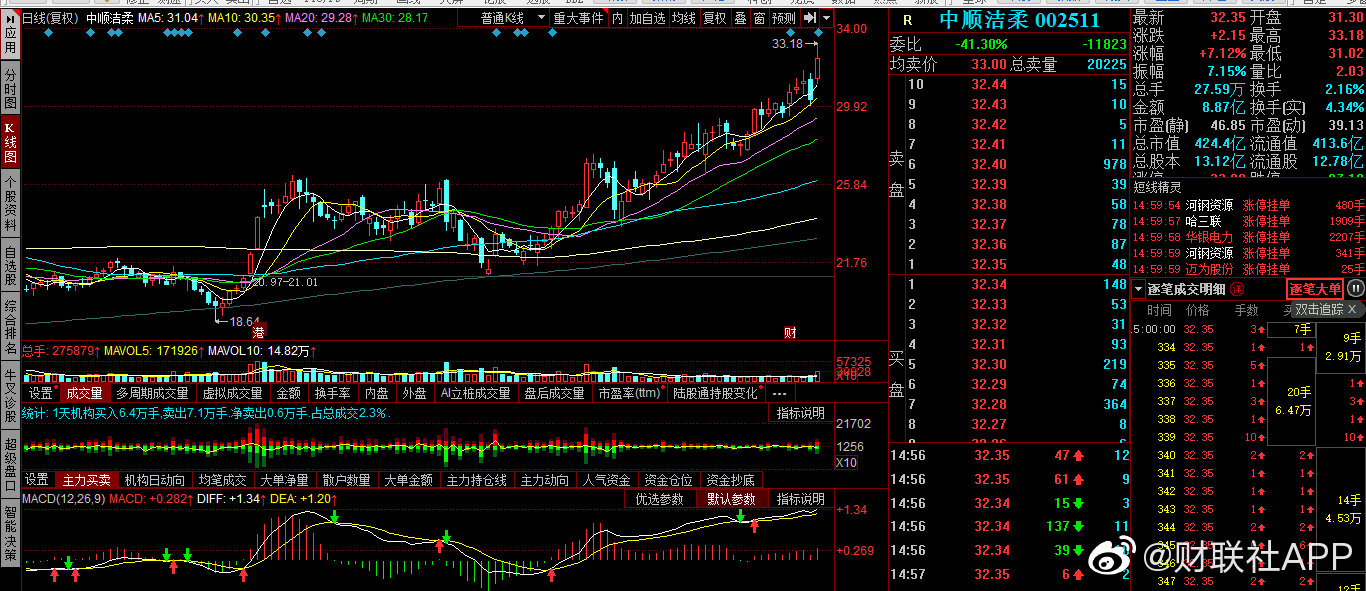This screenshot has width=1366, height=591.
Task: Select the 盘后成交量 indicator tab
Action: (x=554, y=394)
